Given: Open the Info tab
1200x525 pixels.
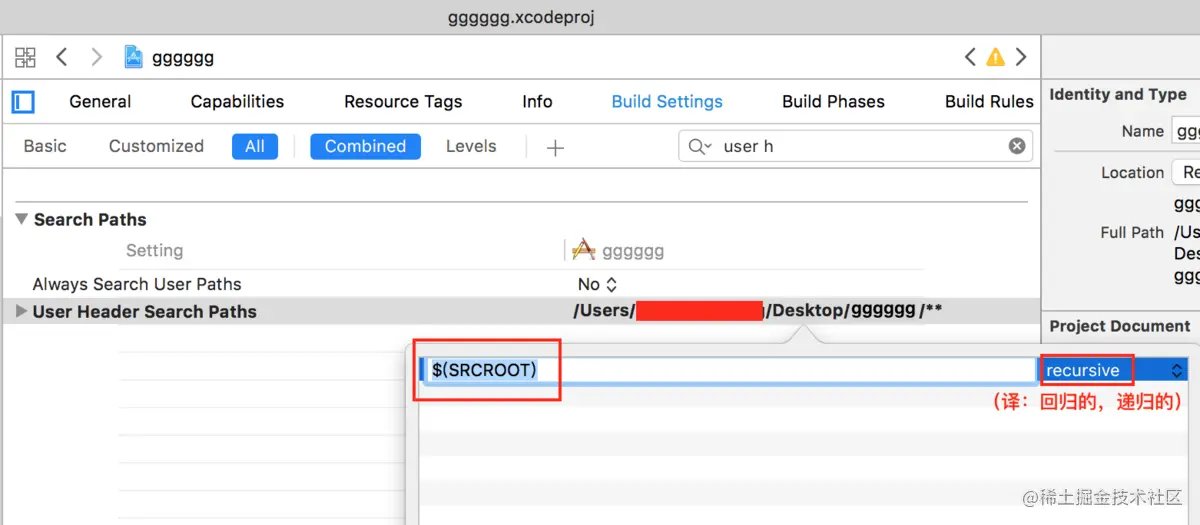Looking at the screenshot, I should (x=537, y=101).
